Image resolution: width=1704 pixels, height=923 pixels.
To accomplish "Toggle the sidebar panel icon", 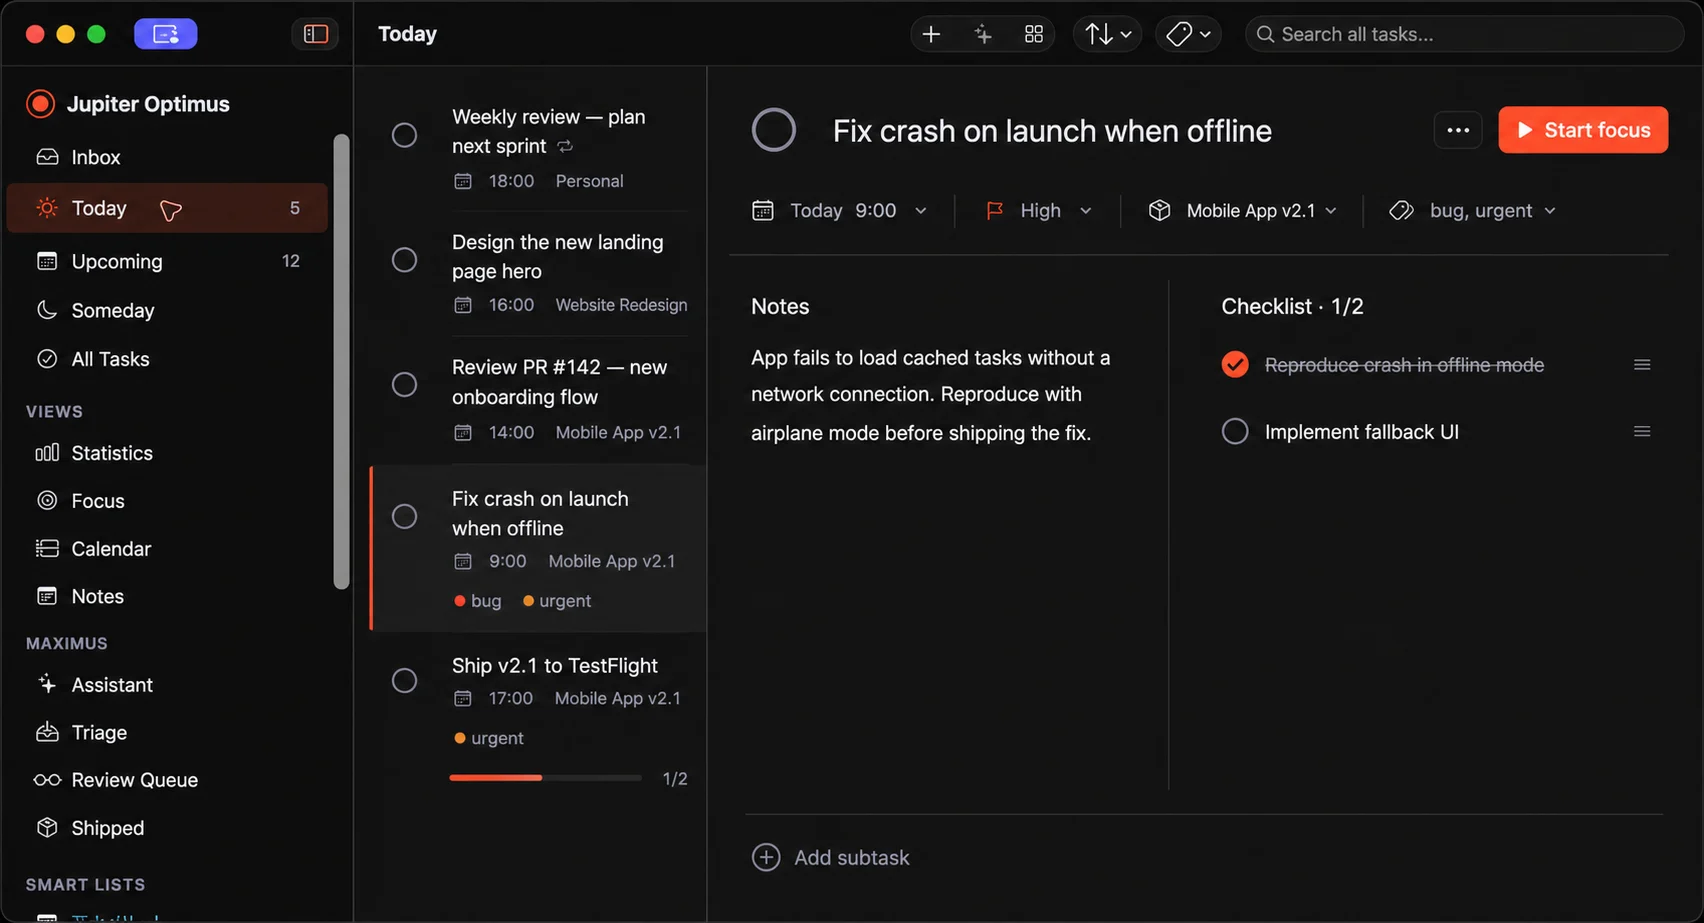I will click(316, 34).
